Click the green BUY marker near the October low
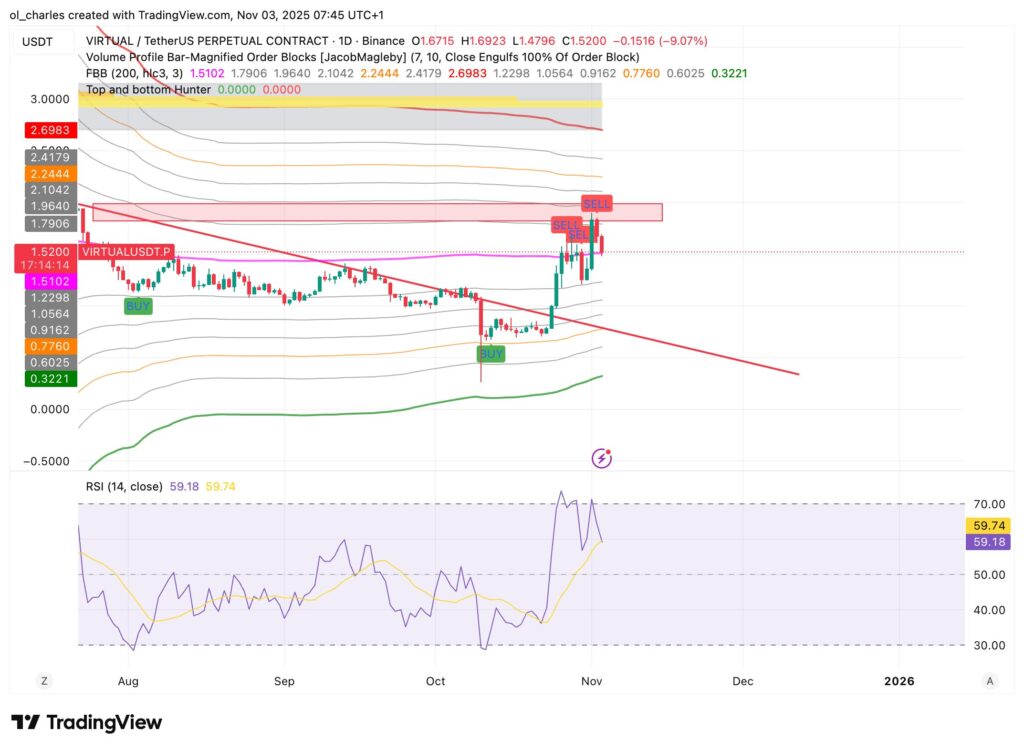Image resolution: width=1024 pixels, height=751 pixels. click(490, 353)
